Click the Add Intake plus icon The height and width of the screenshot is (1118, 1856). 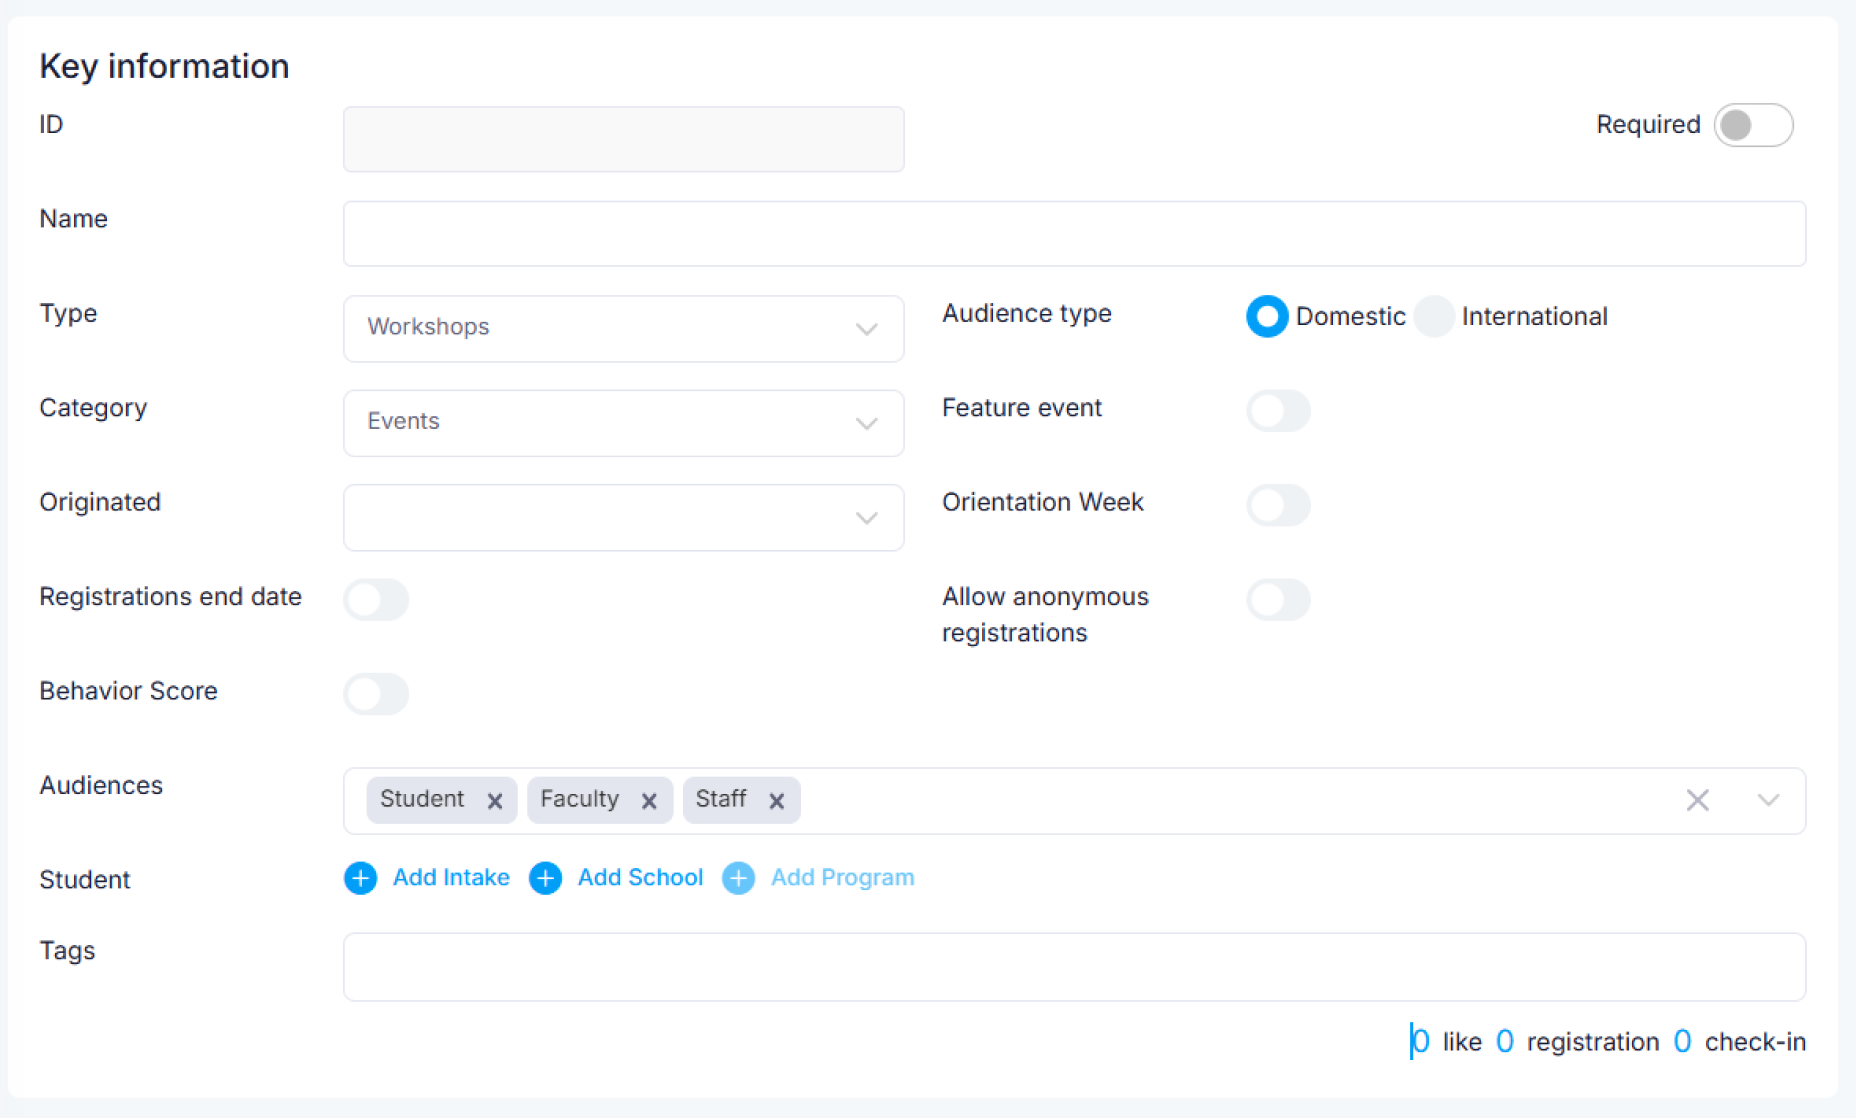click(361, 878)
